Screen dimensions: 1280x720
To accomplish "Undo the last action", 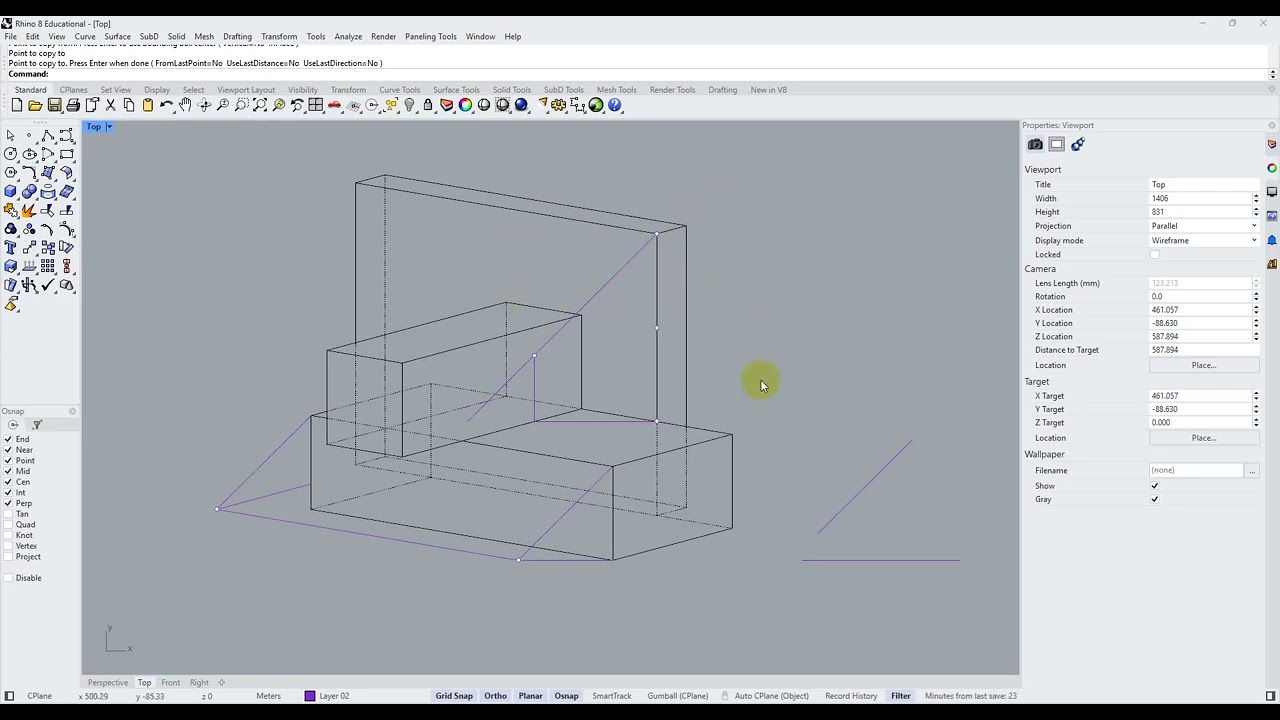I will coord(166,105).
